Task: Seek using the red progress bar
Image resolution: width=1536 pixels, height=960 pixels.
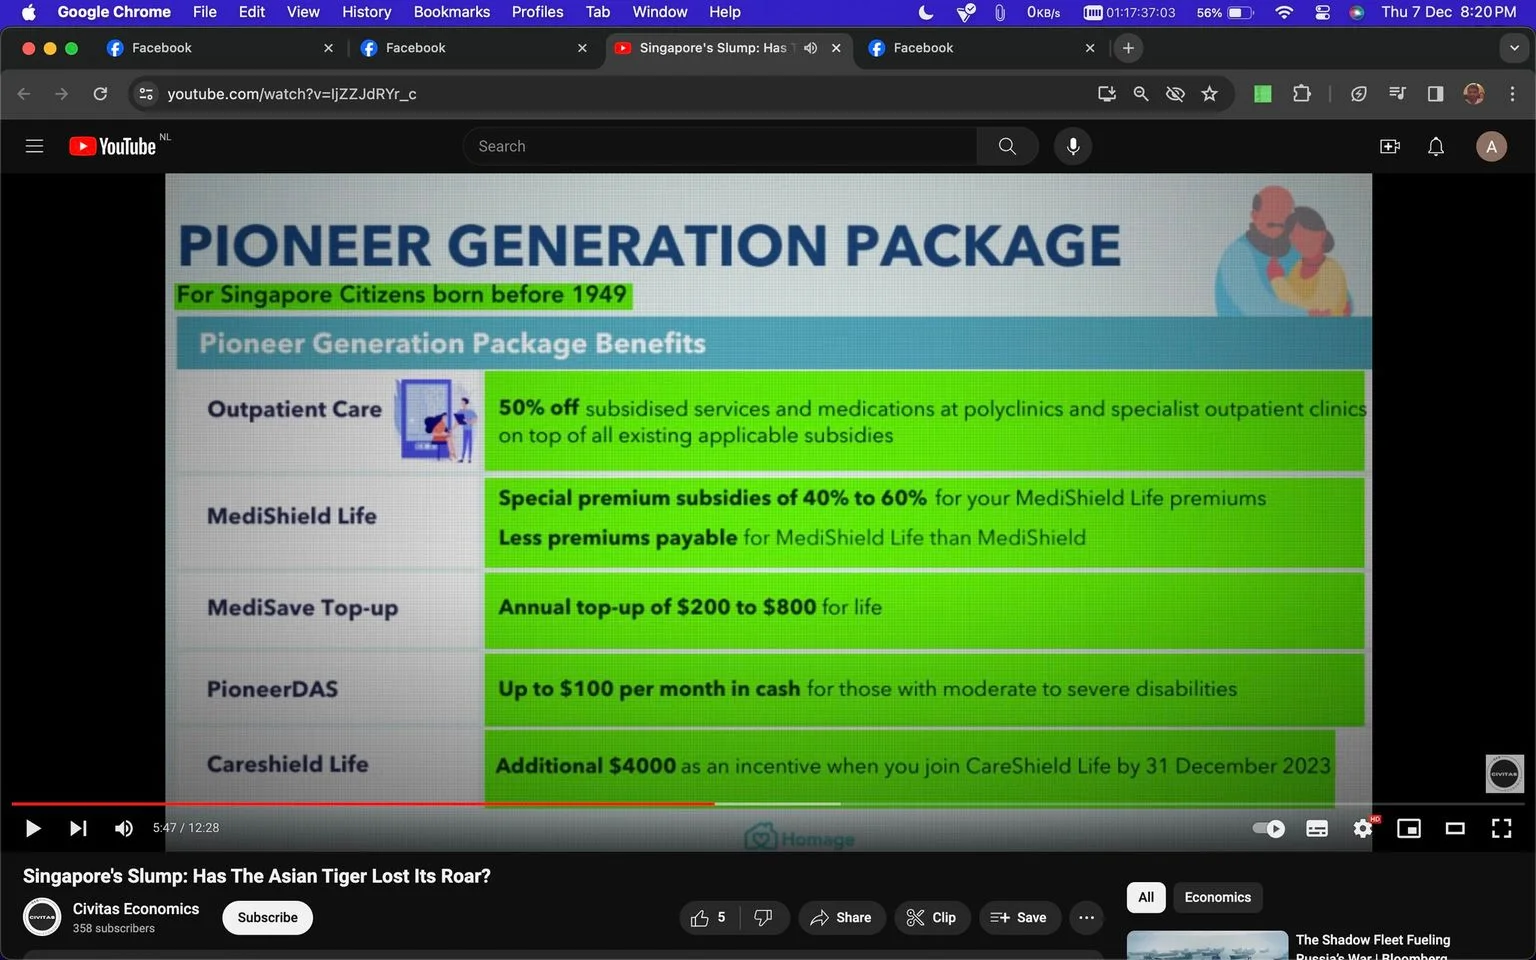Action: tap(363, 803)
